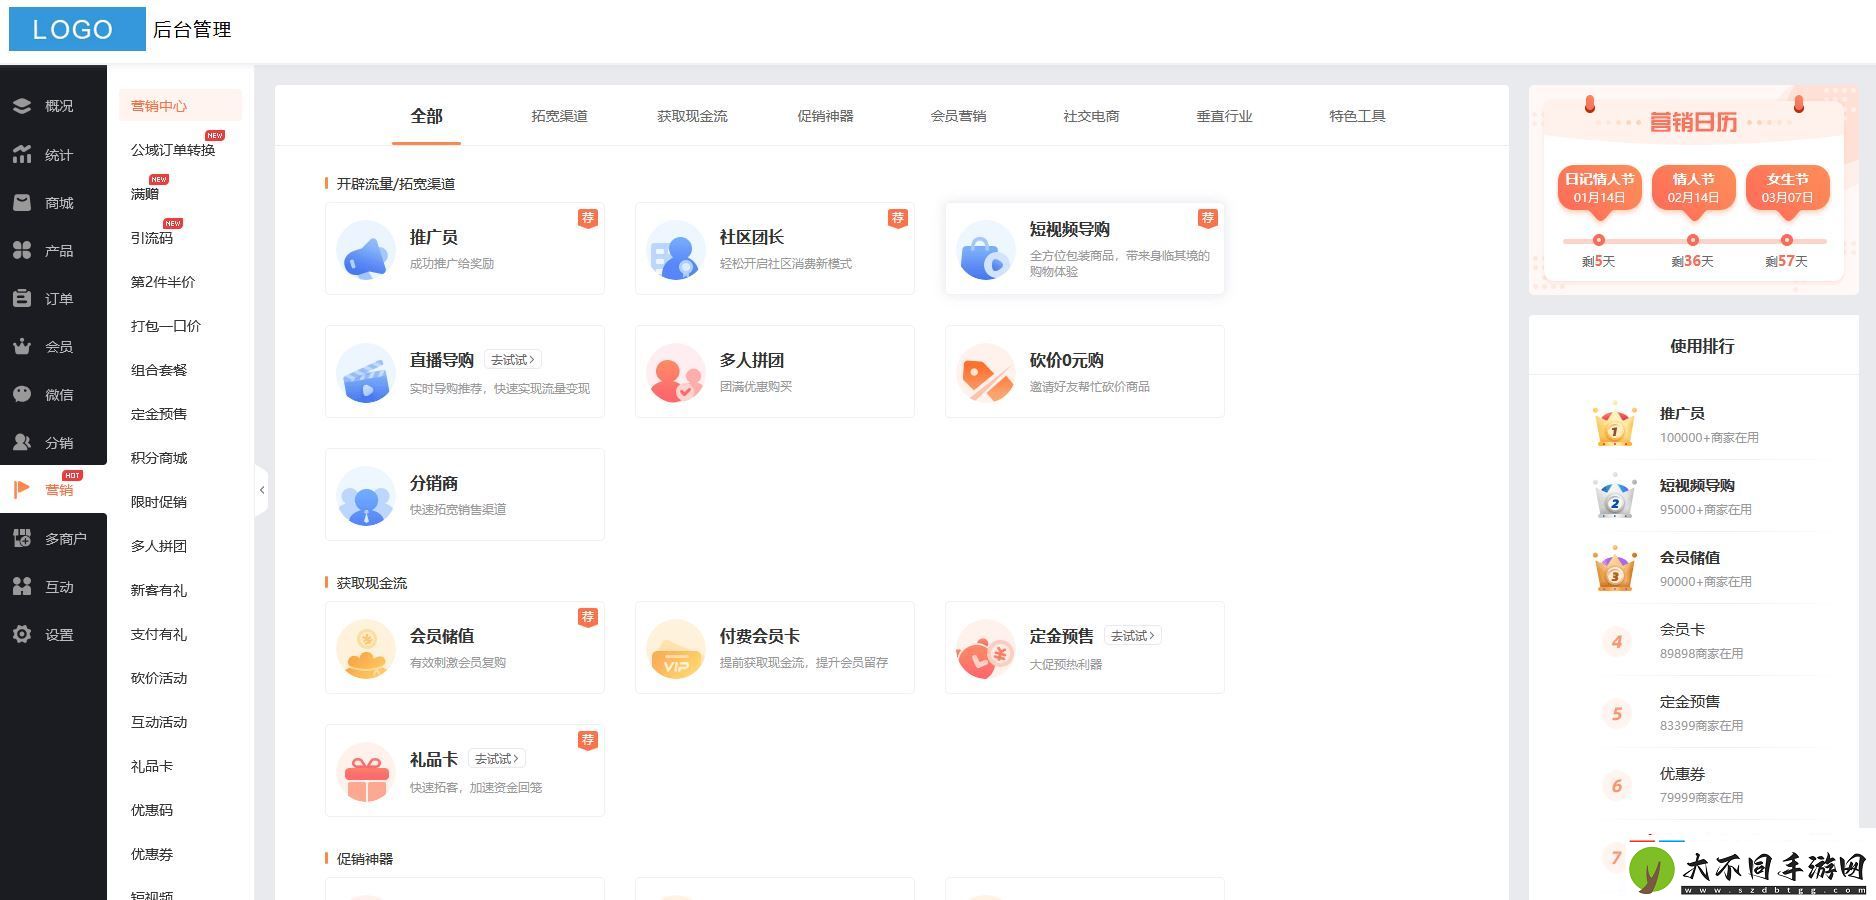Open 新客有礼 submenu item

coord(159,590)
